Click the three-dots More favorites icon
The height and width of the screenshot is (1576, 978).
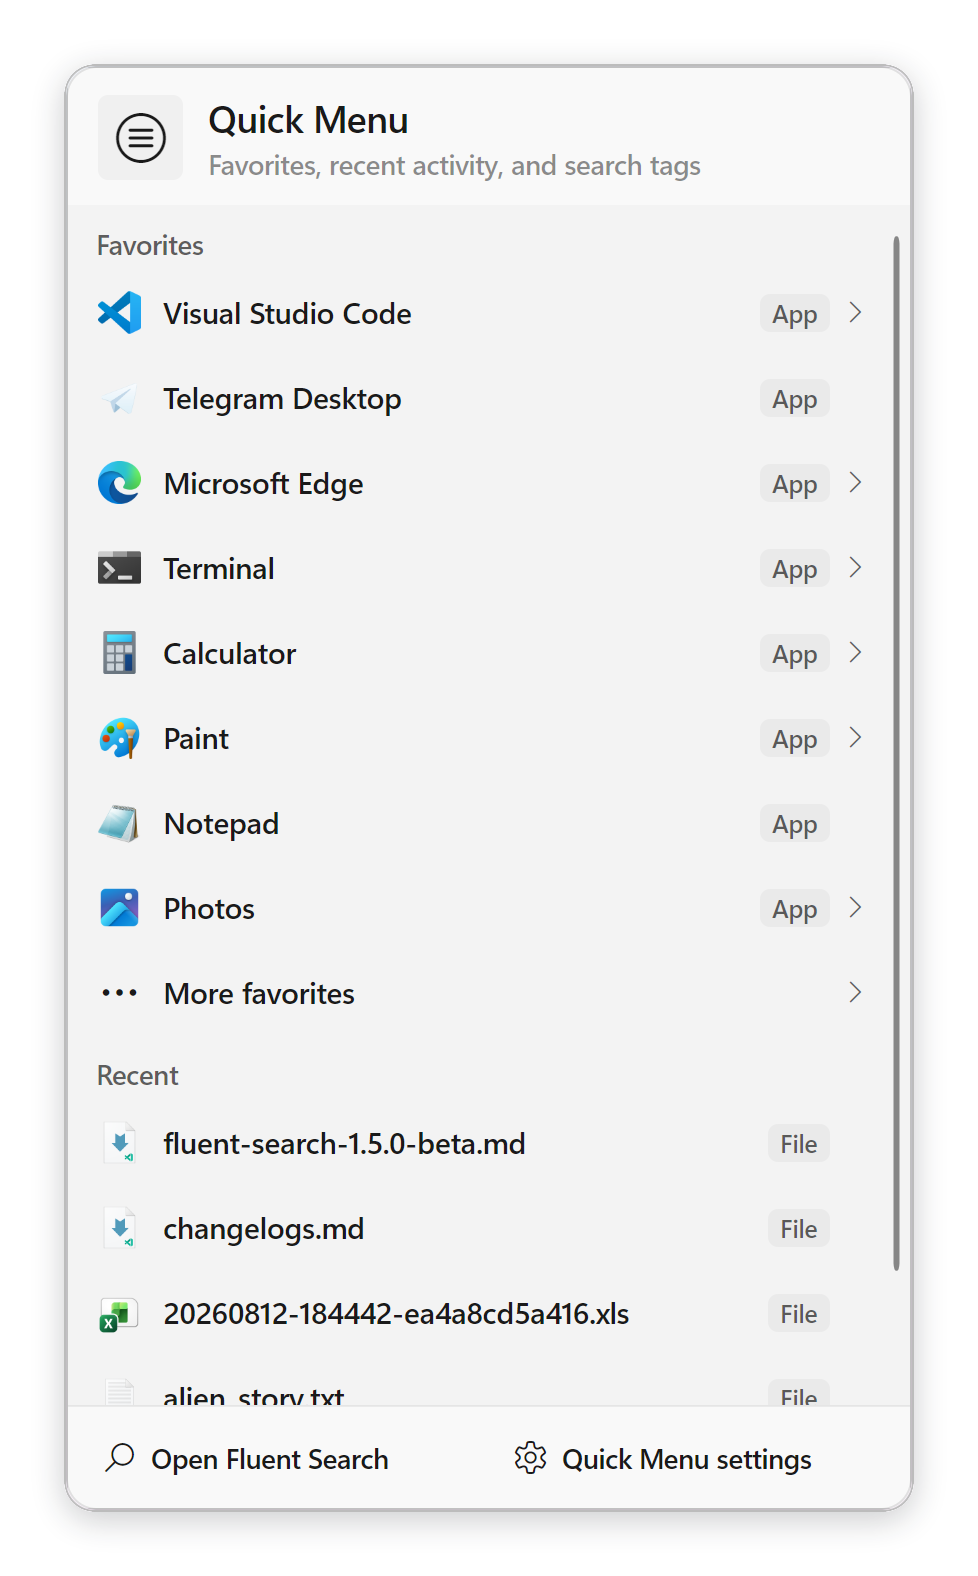coord(120,993)
